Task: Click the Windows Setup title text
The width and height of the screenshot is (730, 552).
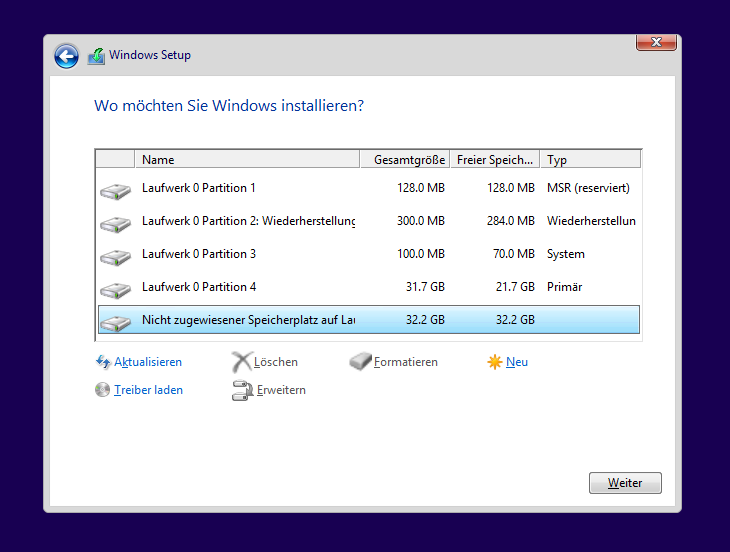Action: (x=150, y=55)
